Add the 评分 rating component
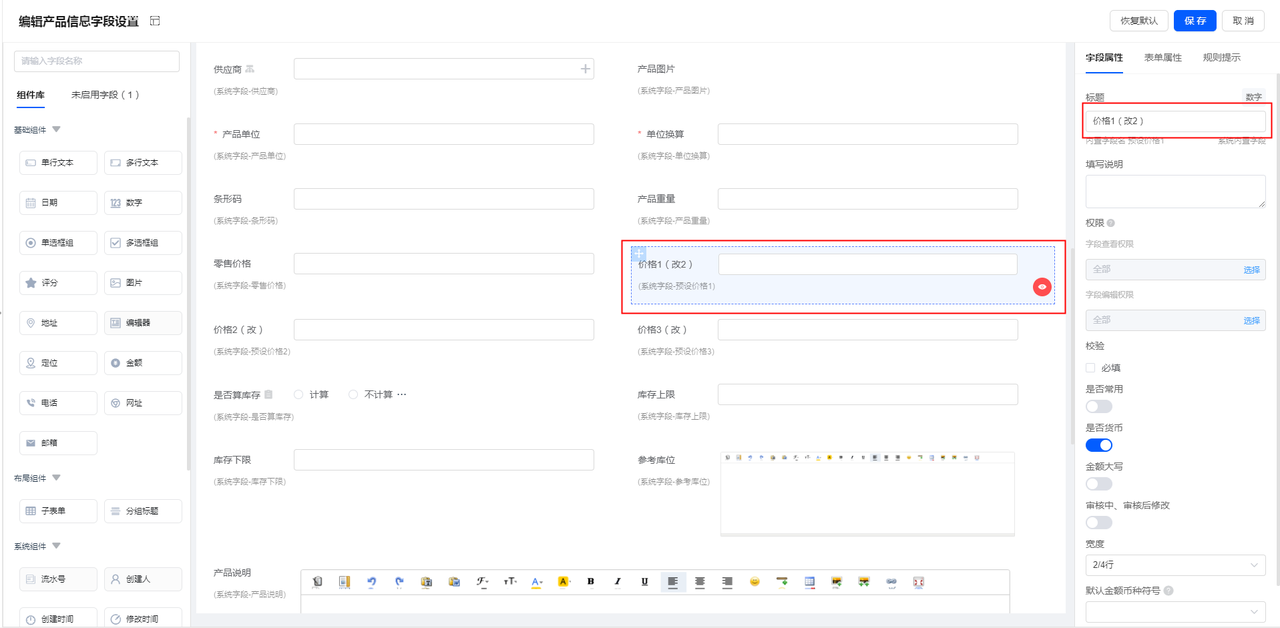 pos(58,283)
